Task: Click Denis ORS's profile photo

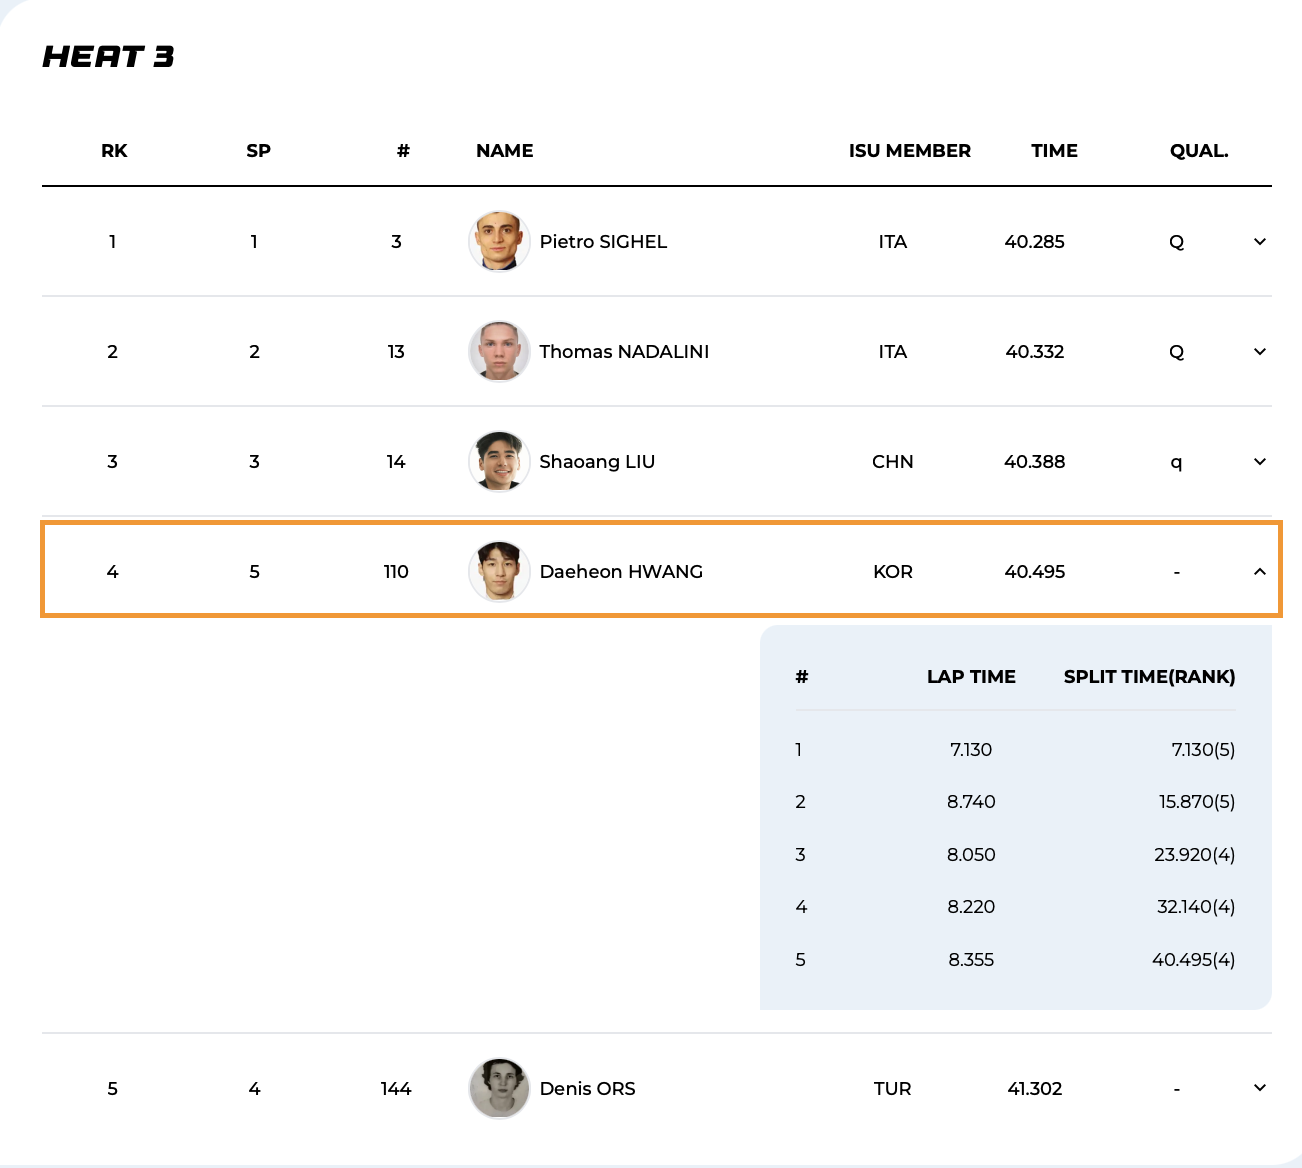Action: tap(499, 1088)
